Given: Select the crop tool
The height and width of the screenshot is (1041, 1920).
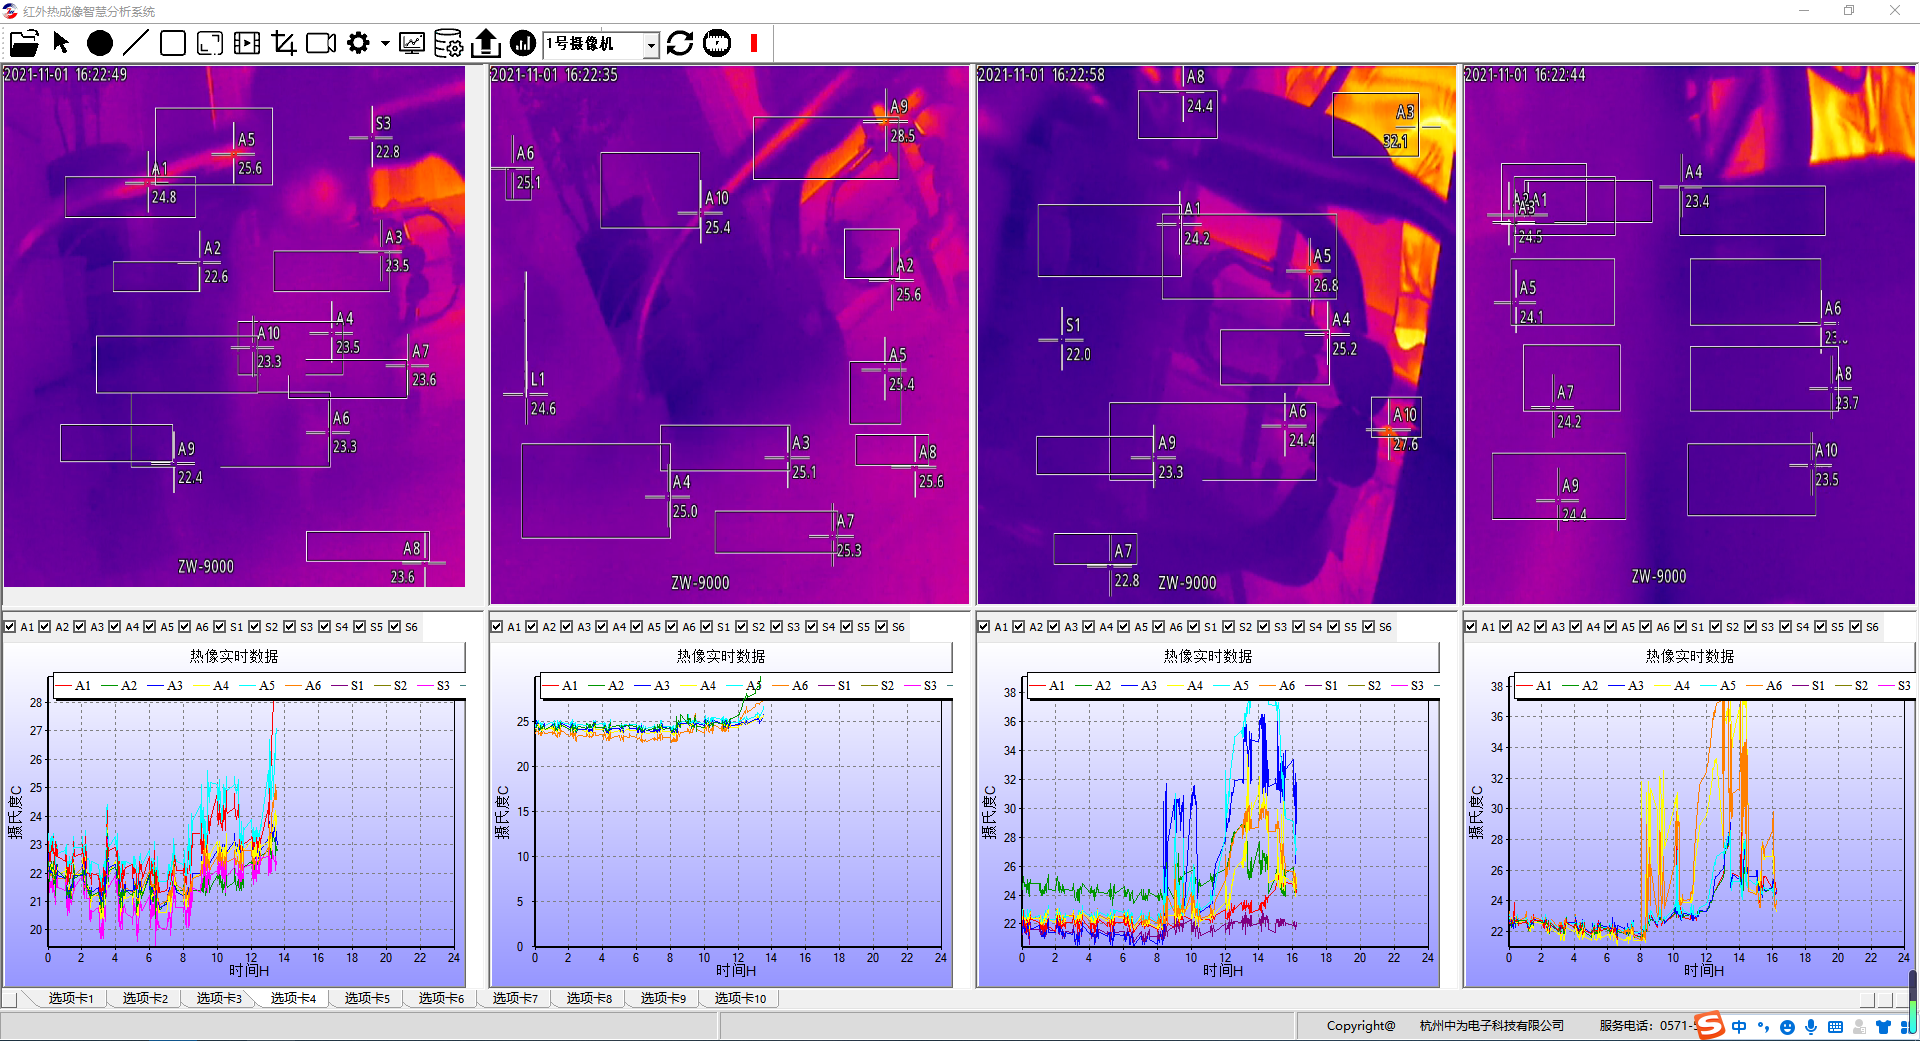Looking at the screenshot, I should pyautogui.click(x=284, y=43).
